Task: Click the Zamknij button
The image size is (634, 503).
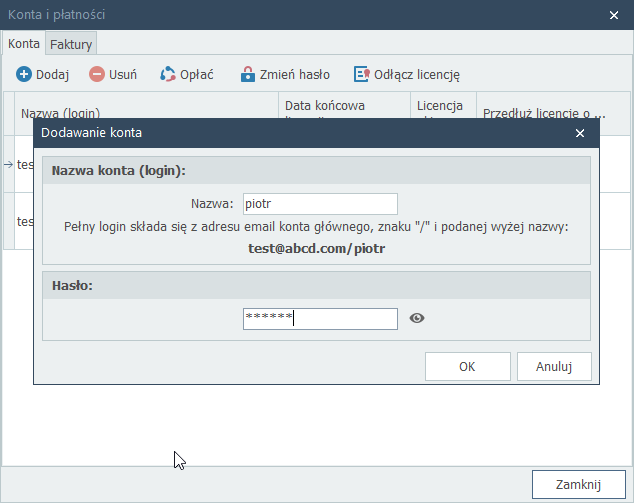Action: click(577, 484)
